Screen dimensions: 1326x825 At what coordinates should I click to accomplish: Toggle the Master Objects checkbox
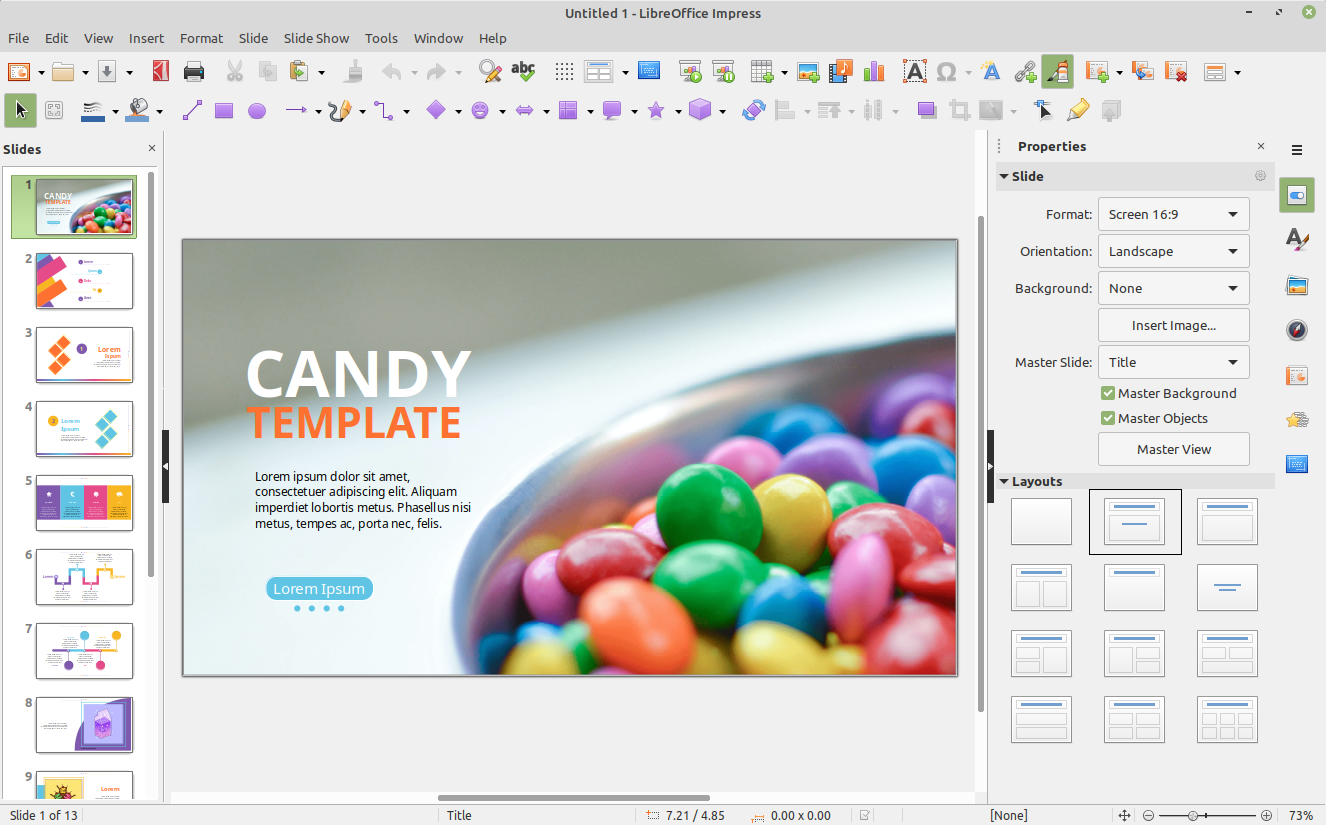click(x=1108, y=418)
